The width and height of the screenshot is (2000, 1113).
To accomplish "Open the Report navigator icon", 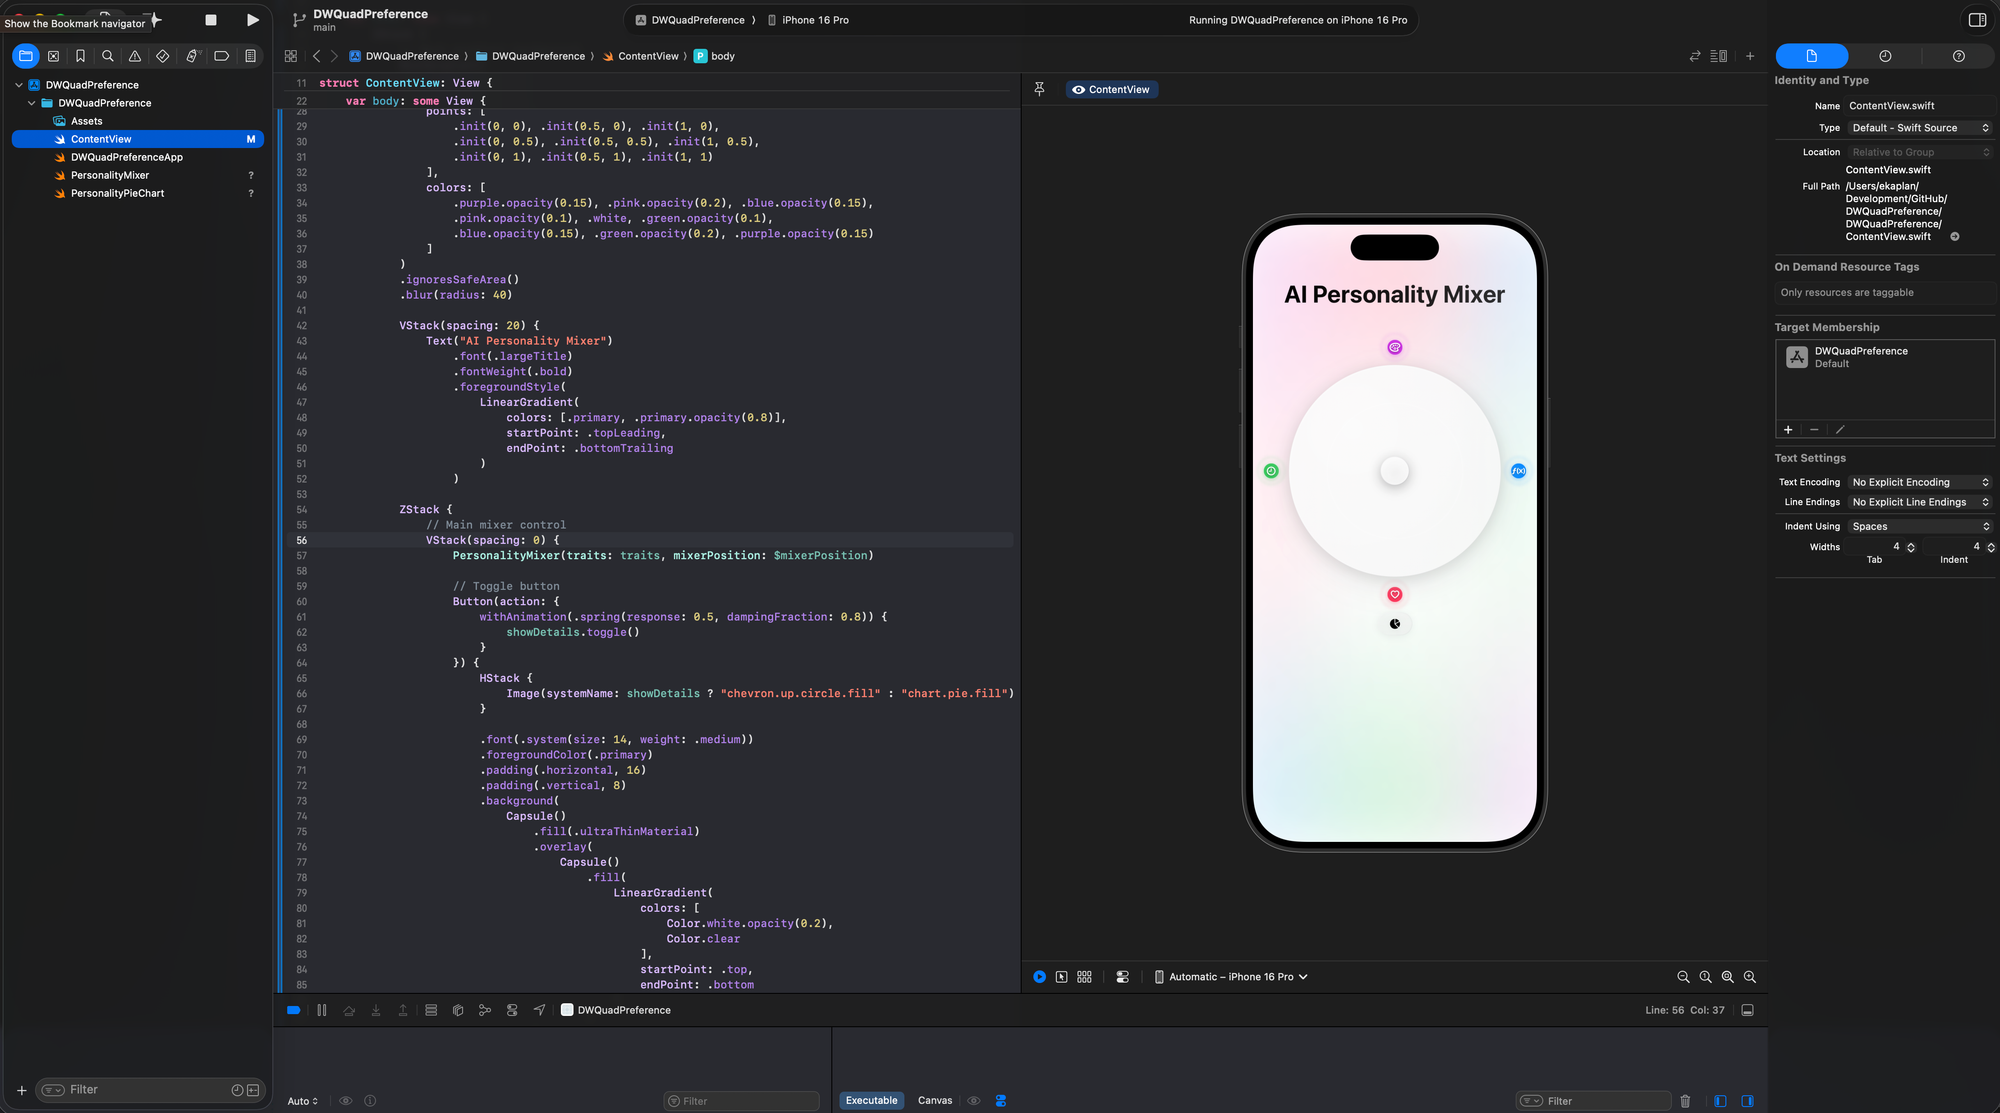I will 251,56.
